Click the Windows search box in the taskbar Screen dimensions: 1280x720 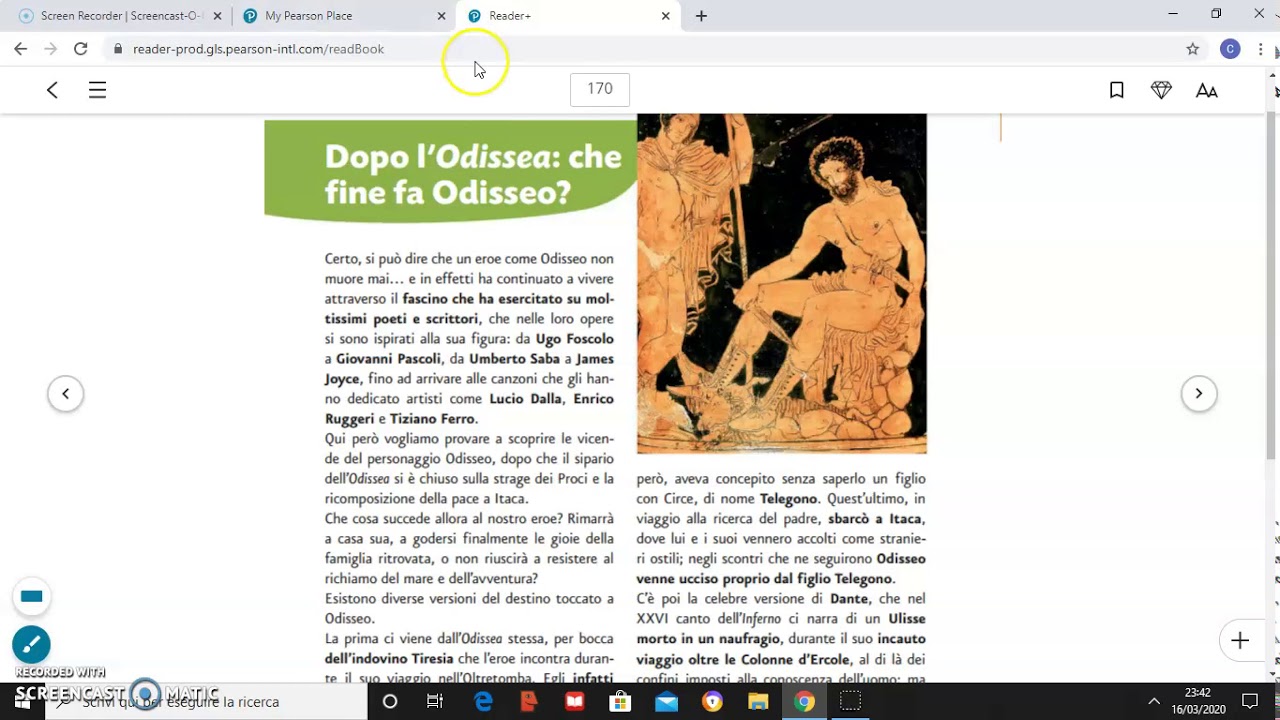[x=208, y=702]
